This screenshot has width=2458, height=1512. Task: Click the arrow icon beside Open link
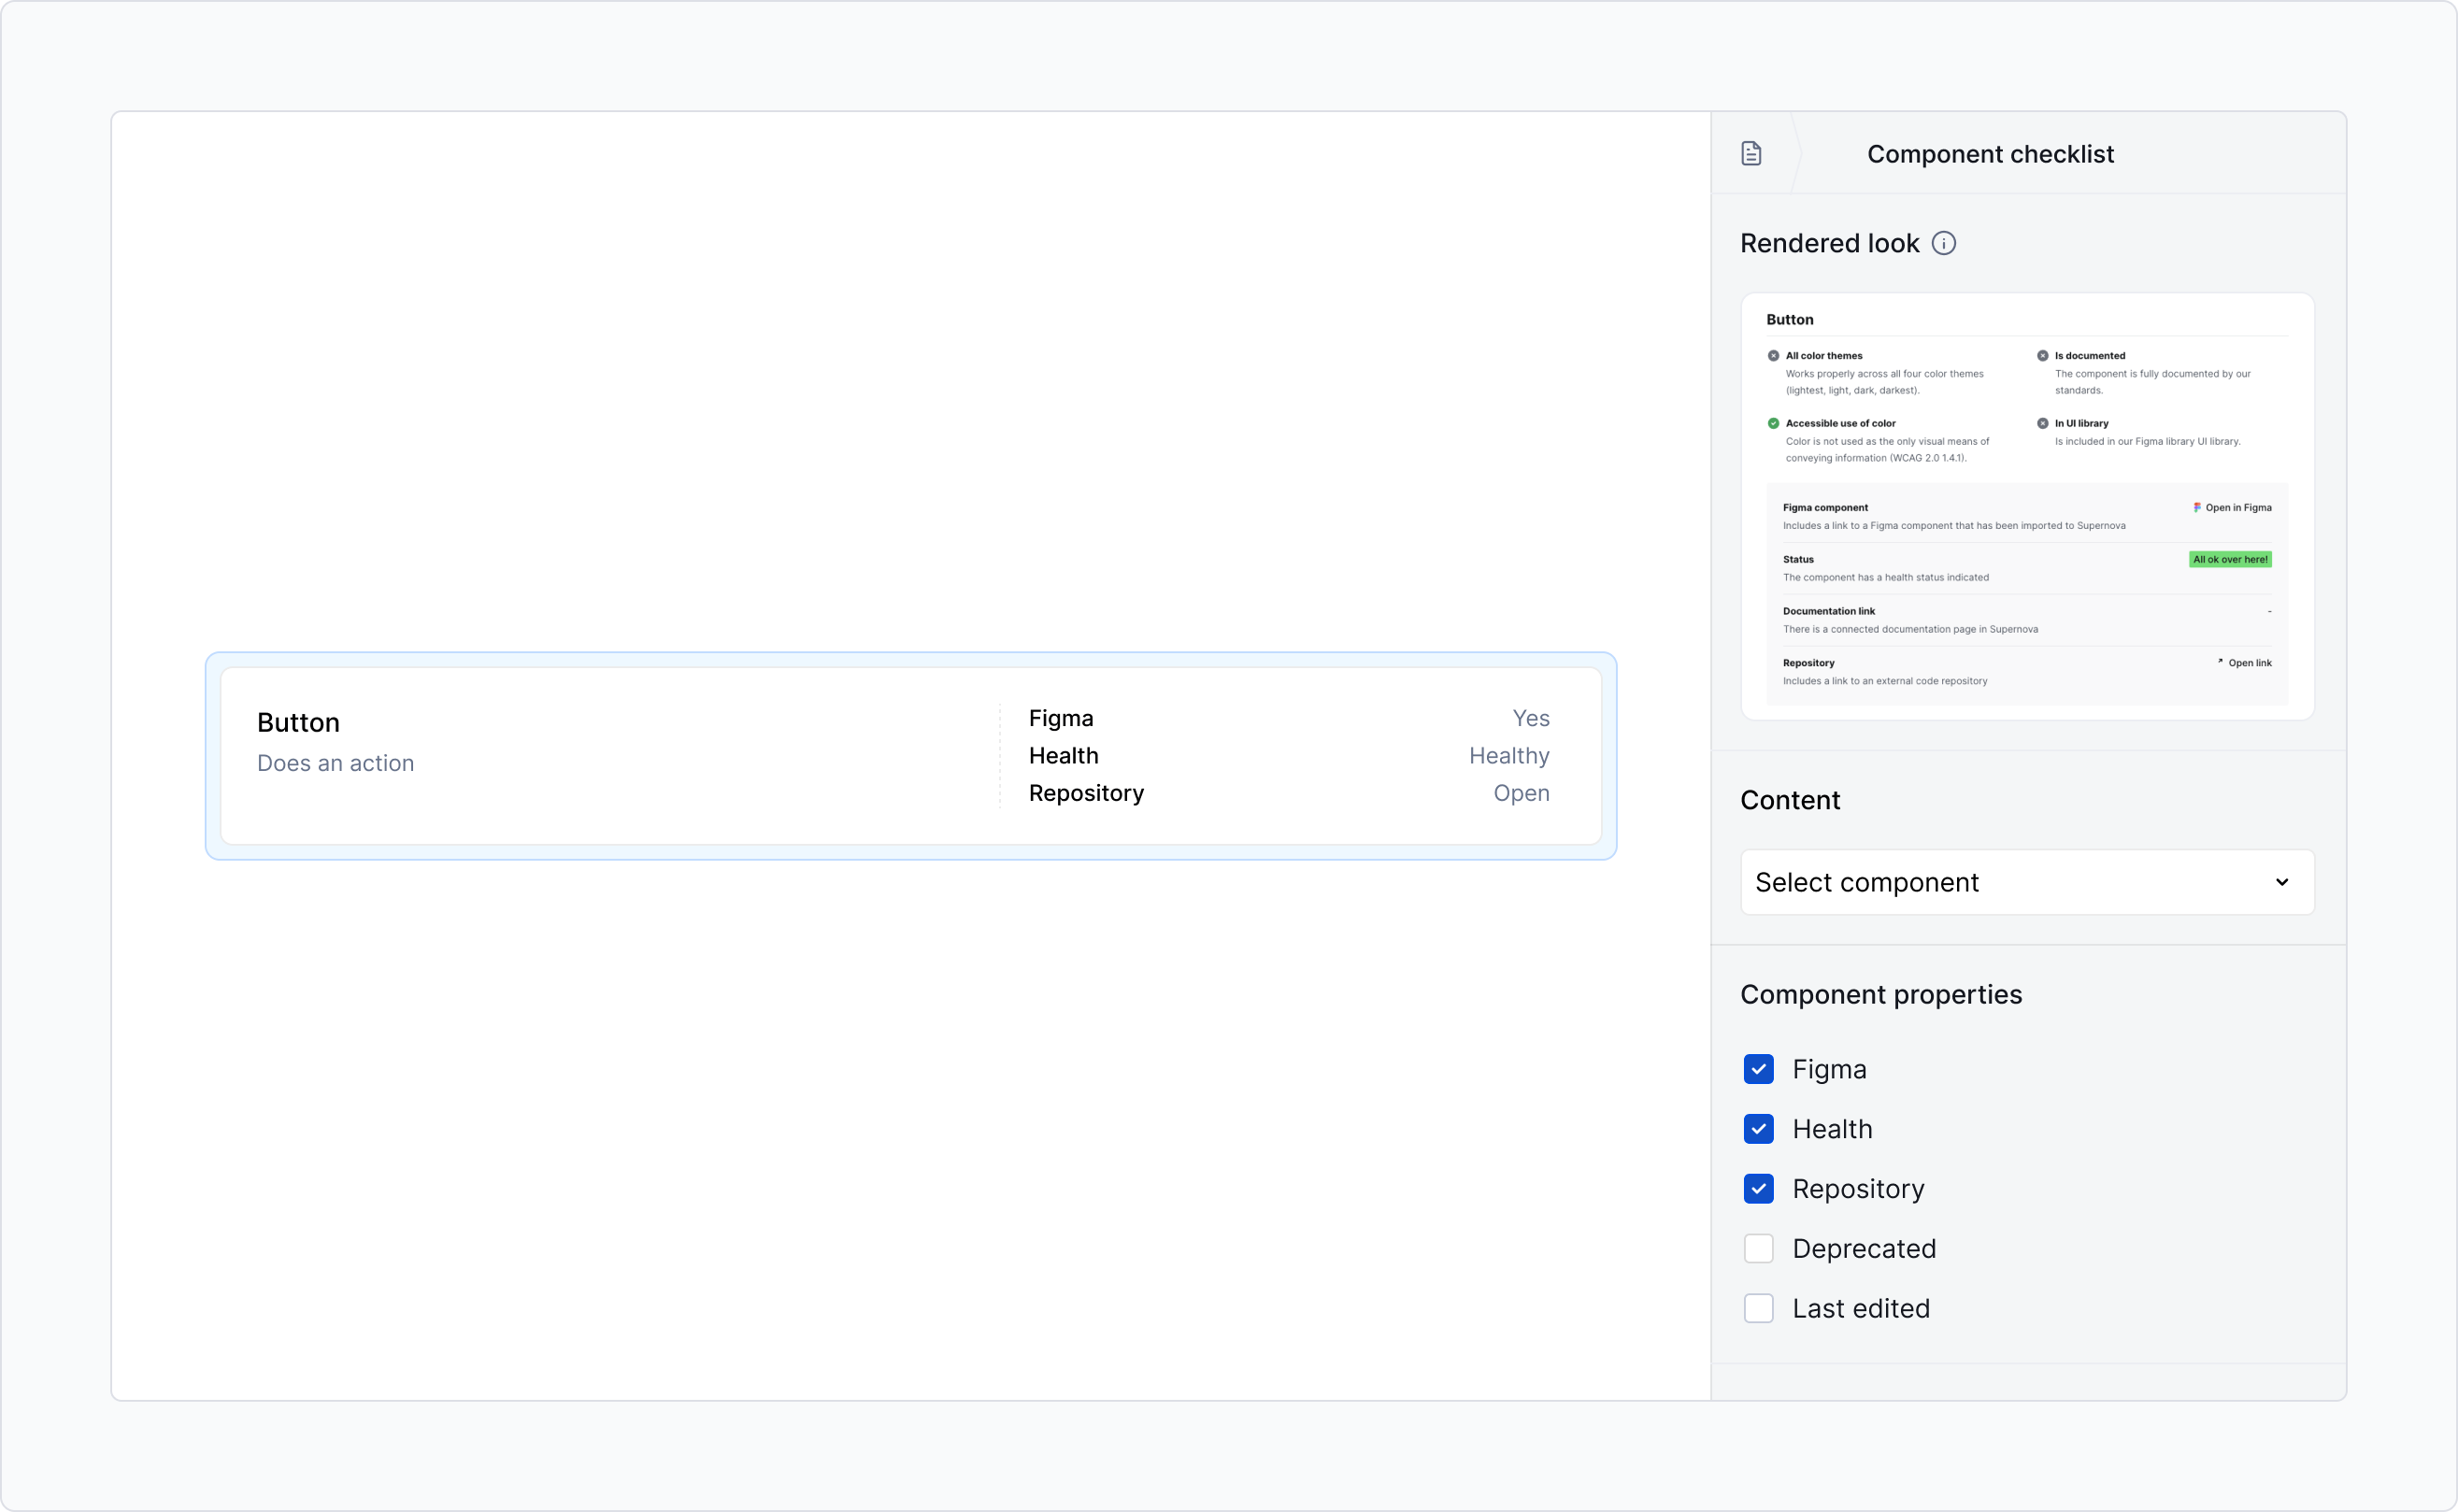(2220, 662)
